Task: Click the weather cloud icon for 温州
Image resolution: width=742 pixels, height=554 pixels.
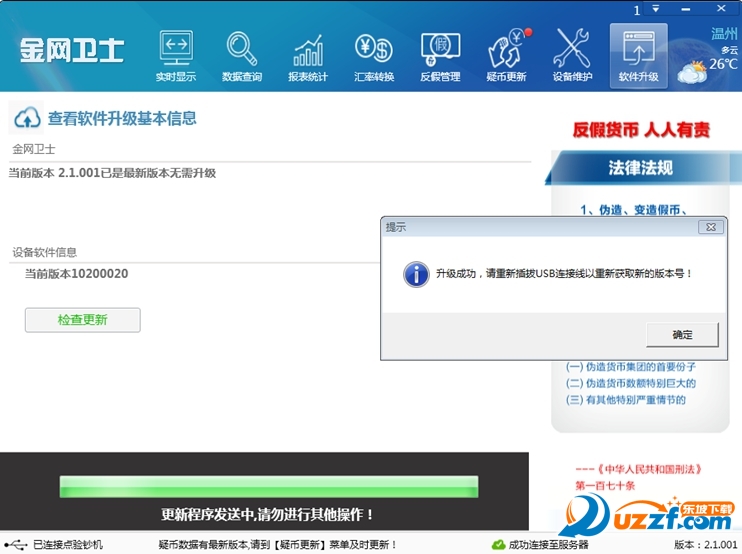Action: (x=693, y=72)
